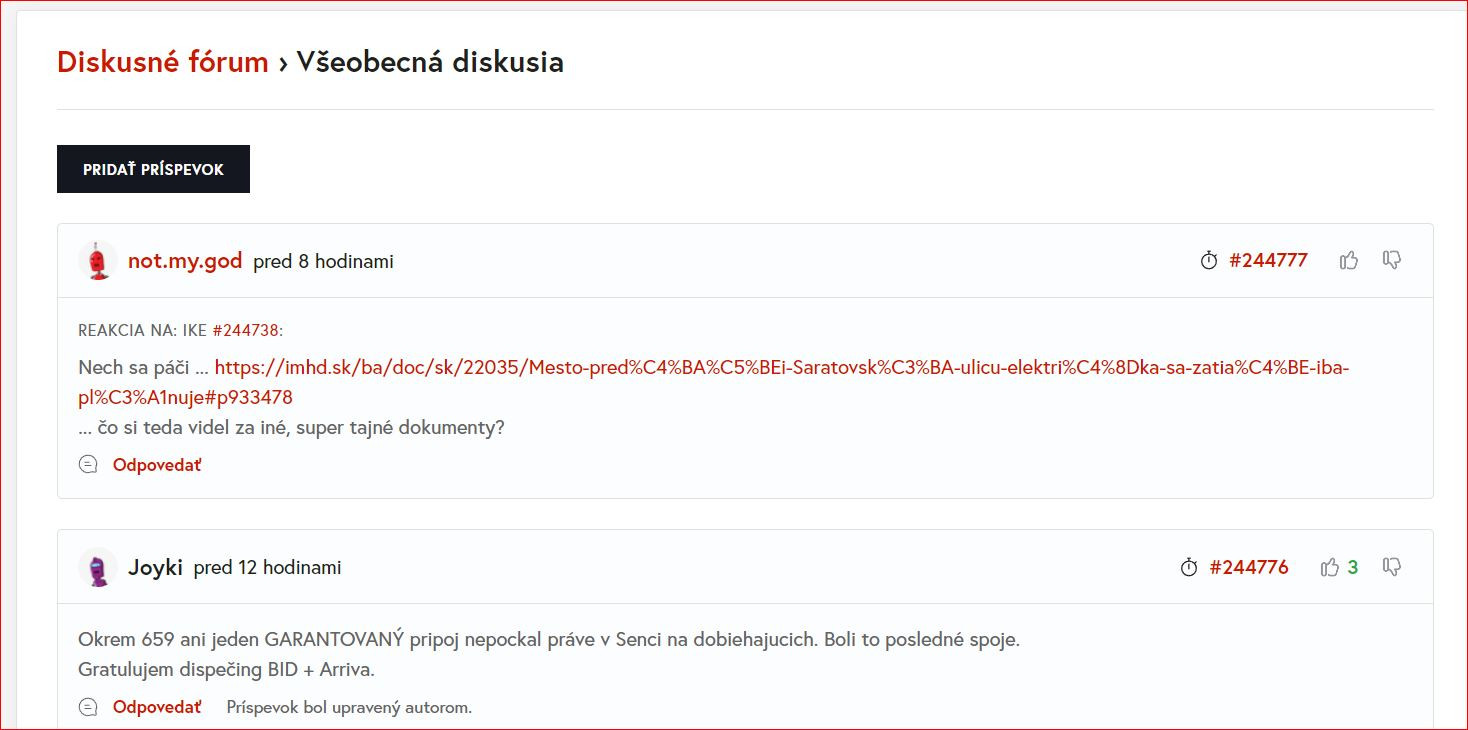Screen dimensions: 1468x730
Task: Click thumbs up on post #244777
Action: [1349, 261]
